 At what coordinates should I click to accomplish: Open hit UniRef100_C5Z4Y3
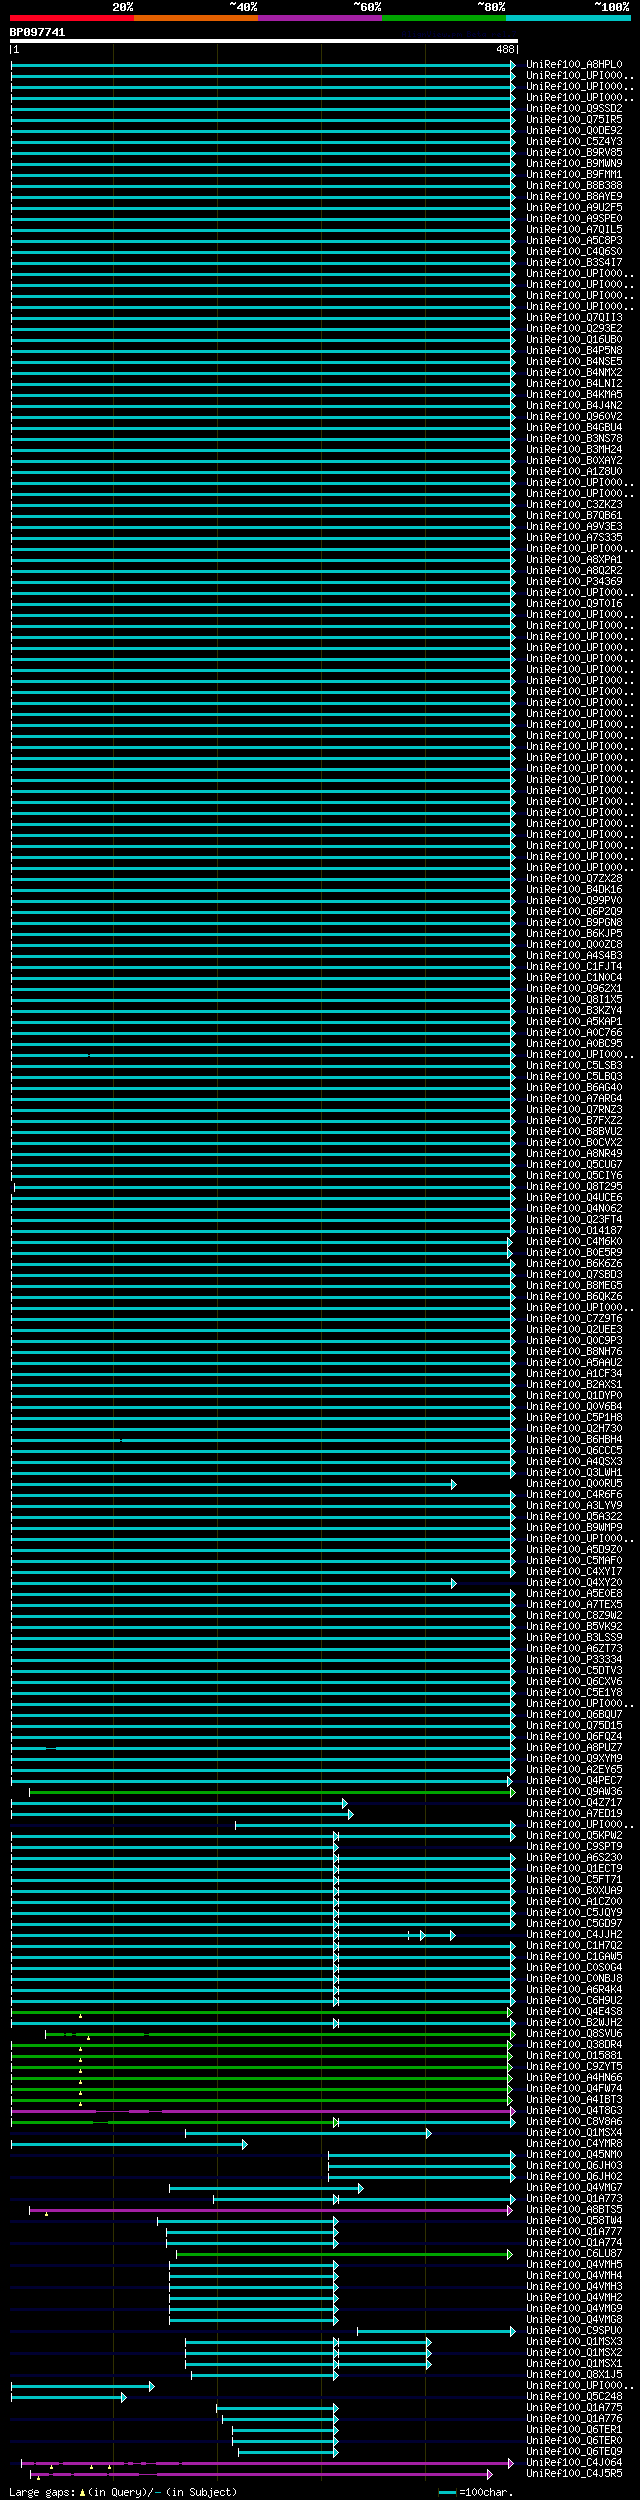pyautogui.click(x=574, y=142)
